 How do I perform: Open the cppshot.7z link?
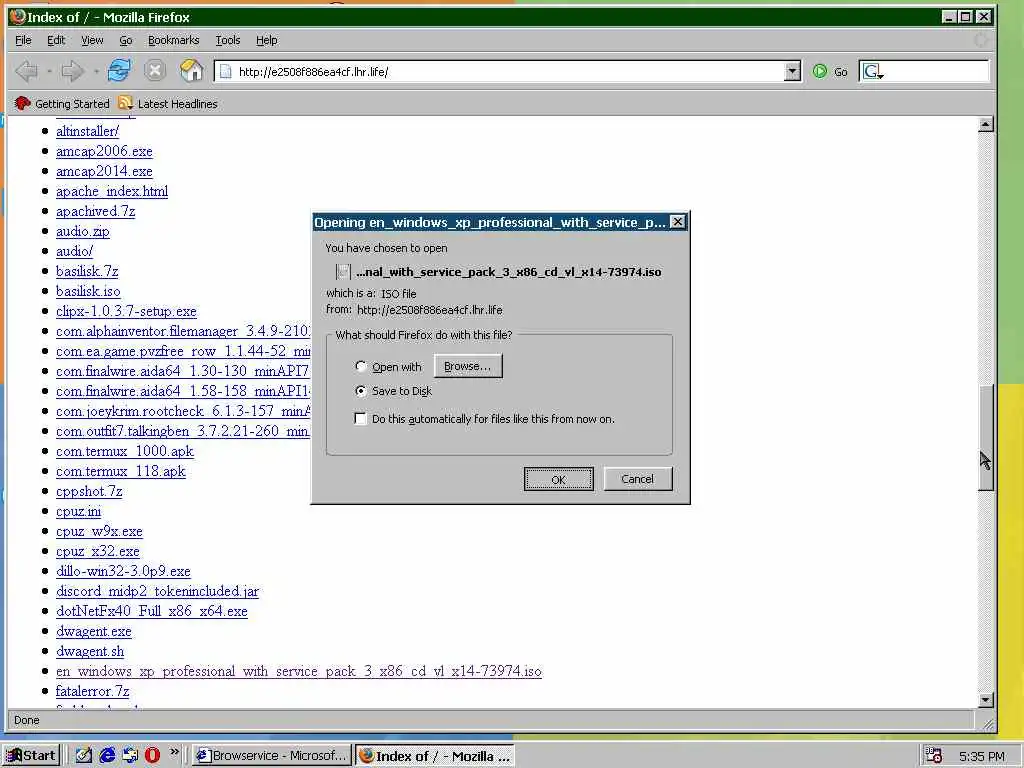point(89,491)
